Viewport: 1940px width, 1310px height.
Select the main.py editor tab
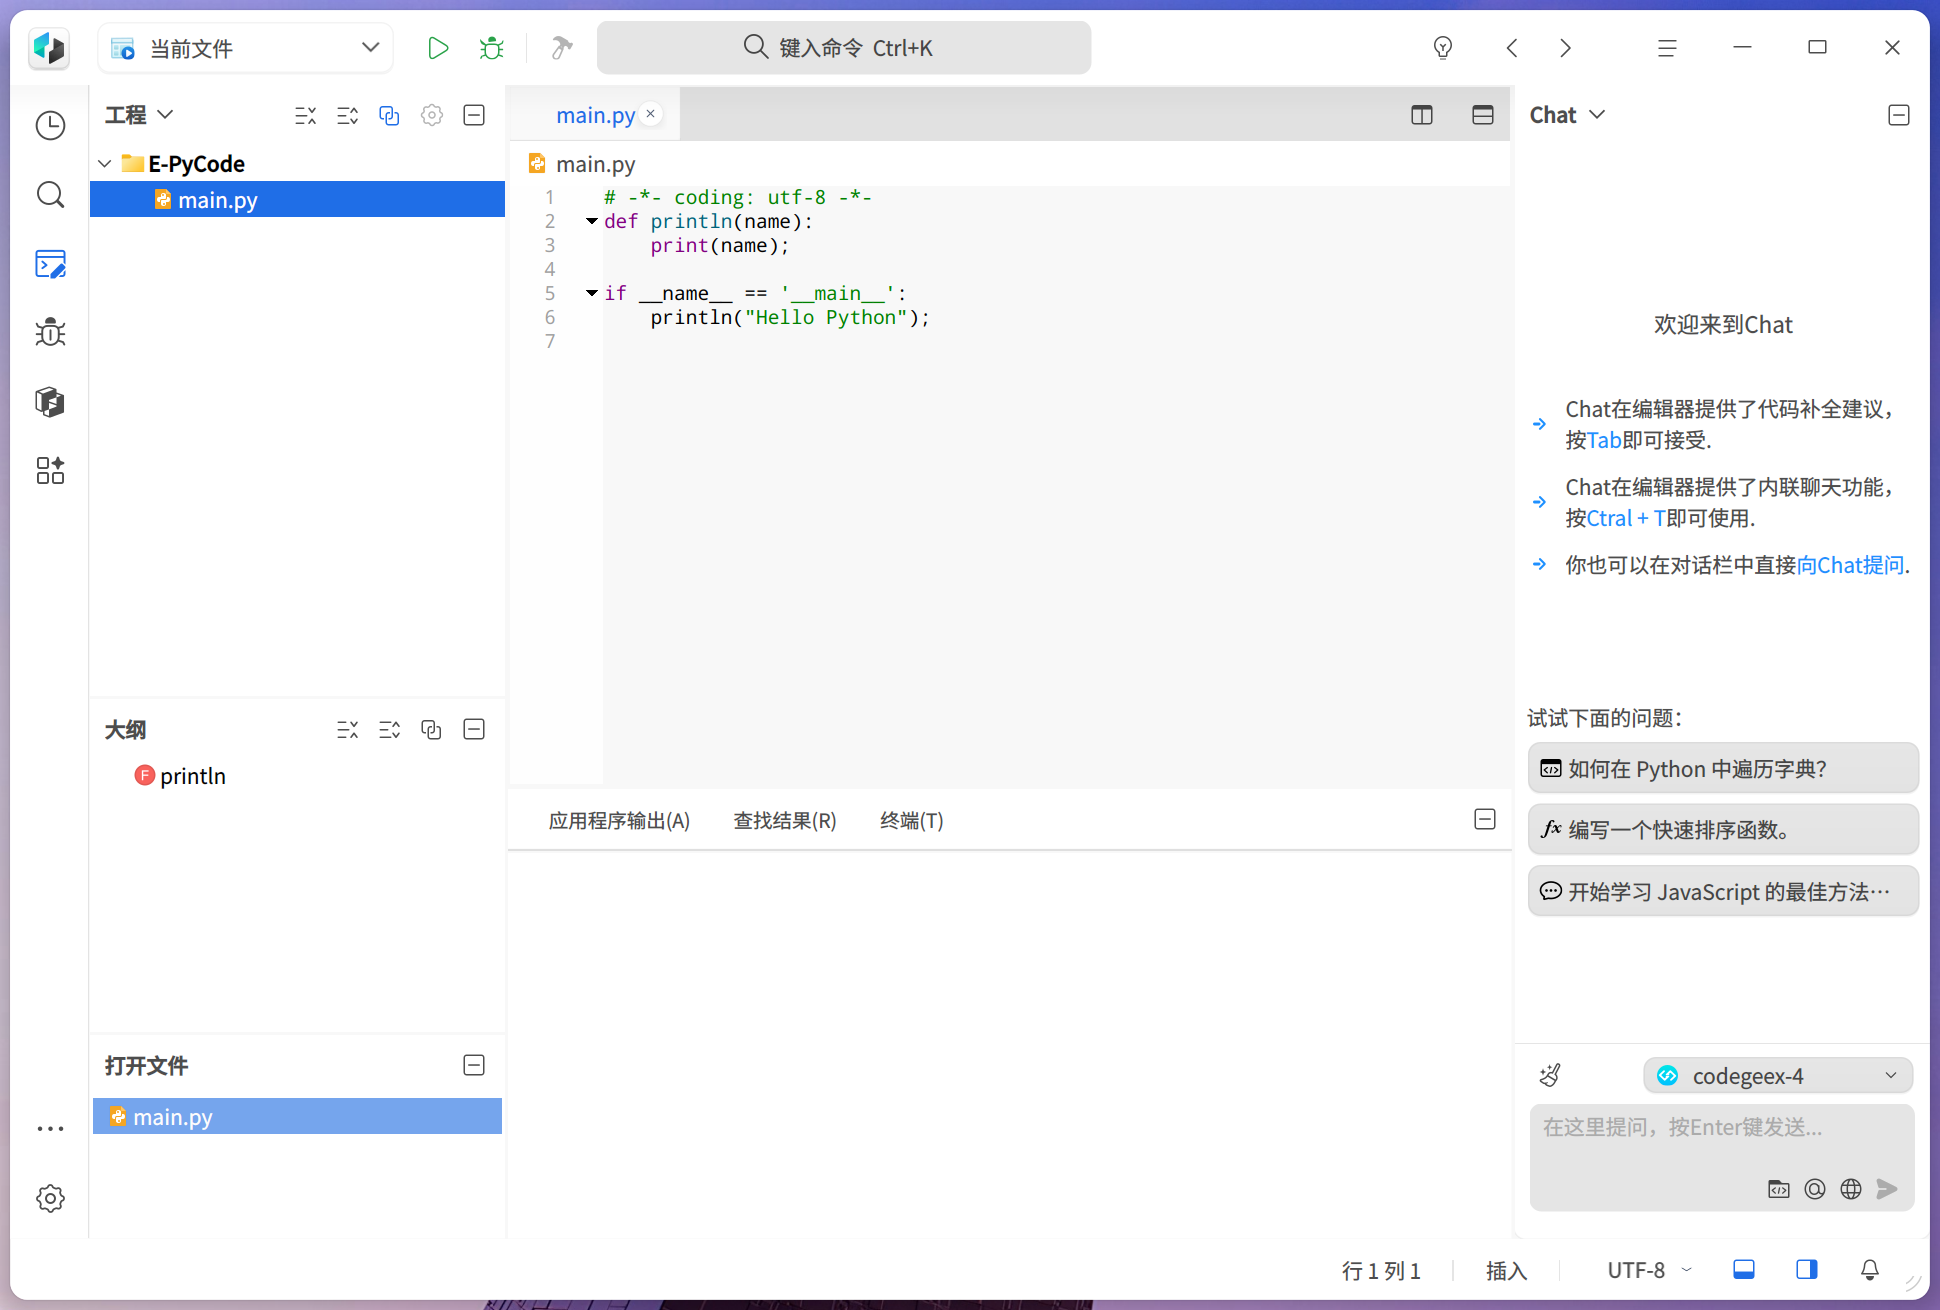tap(595, 115)
